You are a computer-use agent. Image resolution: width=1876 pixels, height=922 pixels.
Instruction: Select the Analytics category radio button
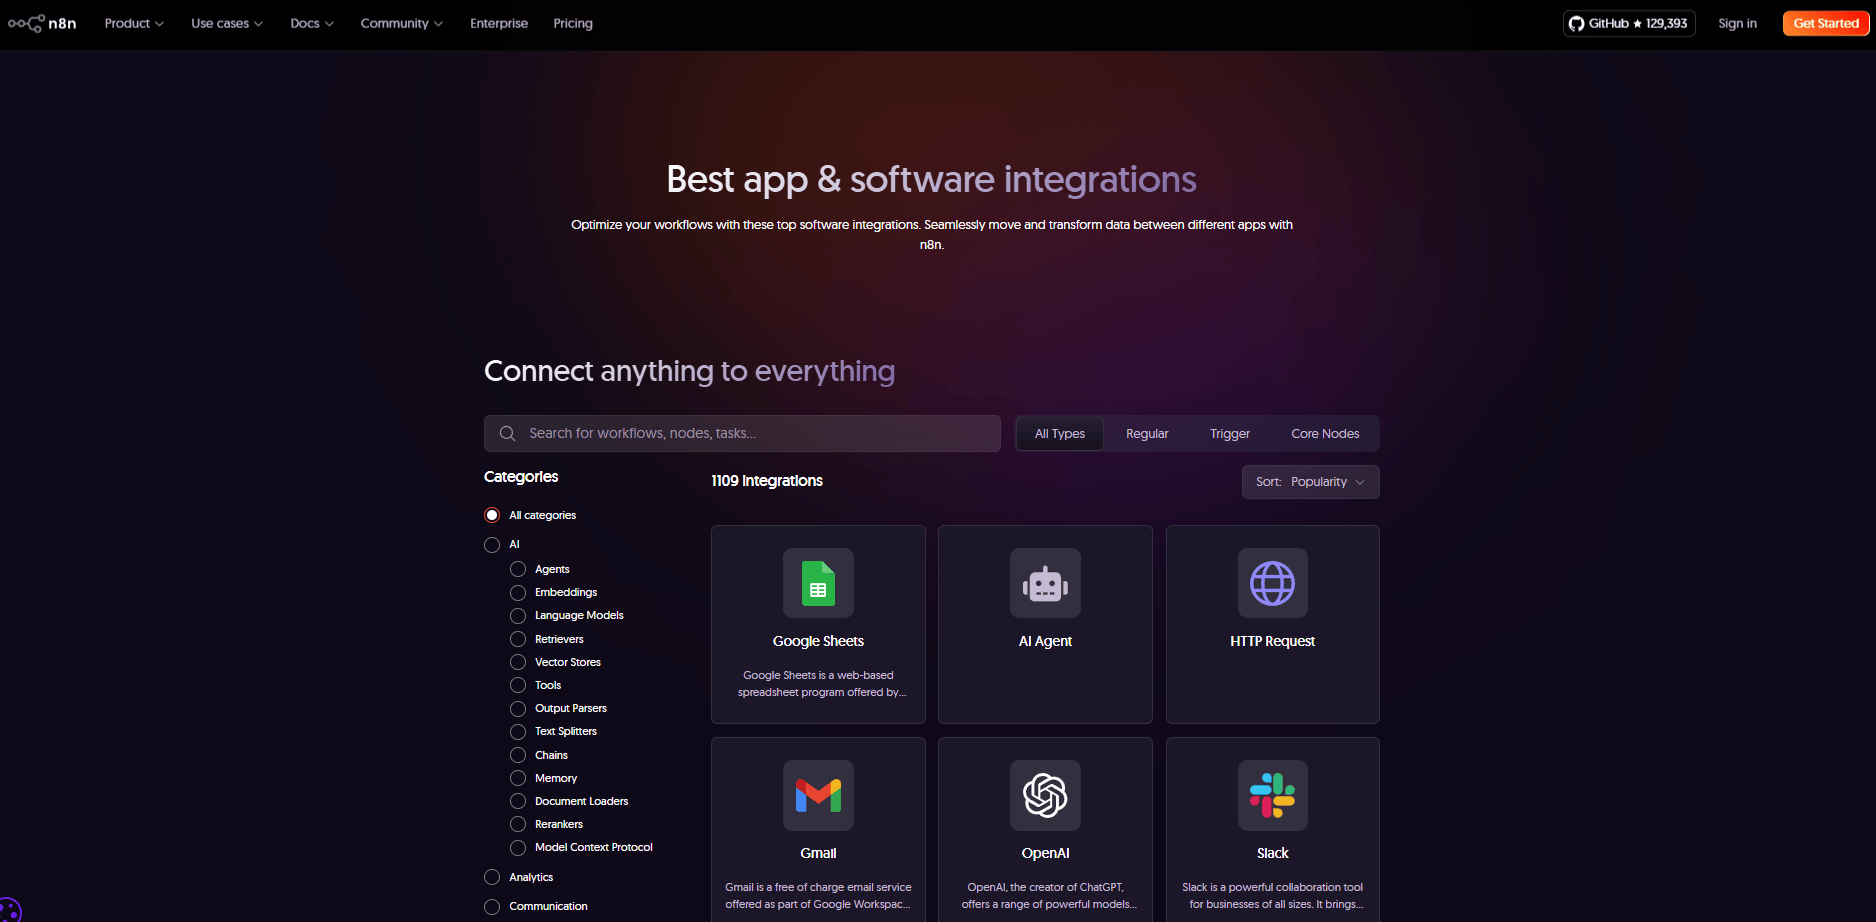tap(492, 877)
